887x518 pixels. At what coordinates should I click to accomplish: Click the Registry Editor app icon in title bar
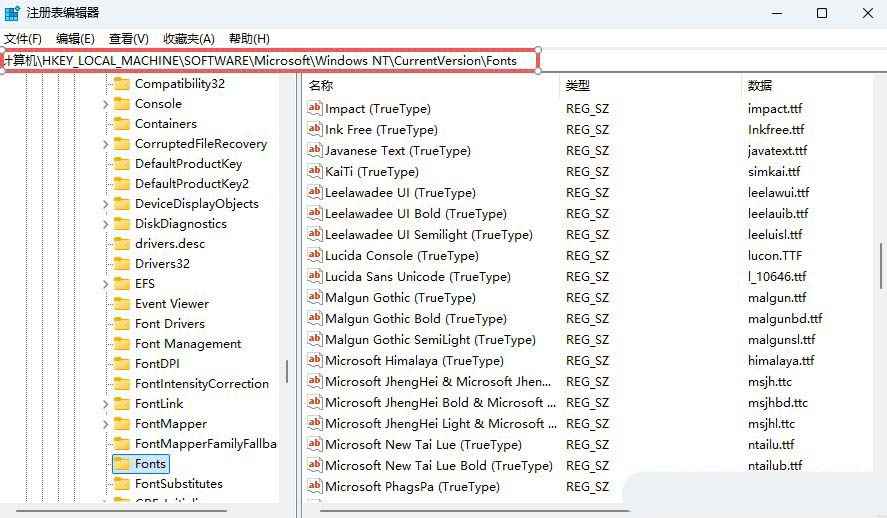tap(12, 13)
